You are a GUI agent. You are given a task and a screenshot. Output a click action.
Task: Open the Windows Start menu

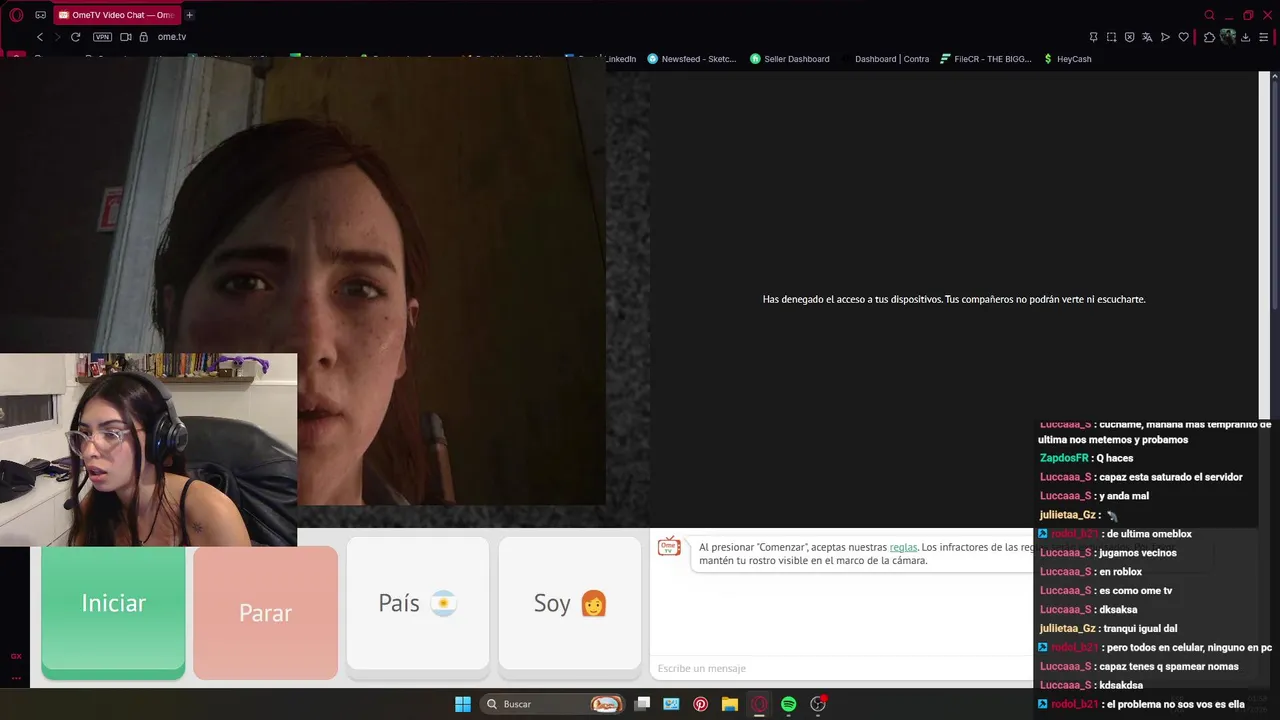(x=463, y=704)
